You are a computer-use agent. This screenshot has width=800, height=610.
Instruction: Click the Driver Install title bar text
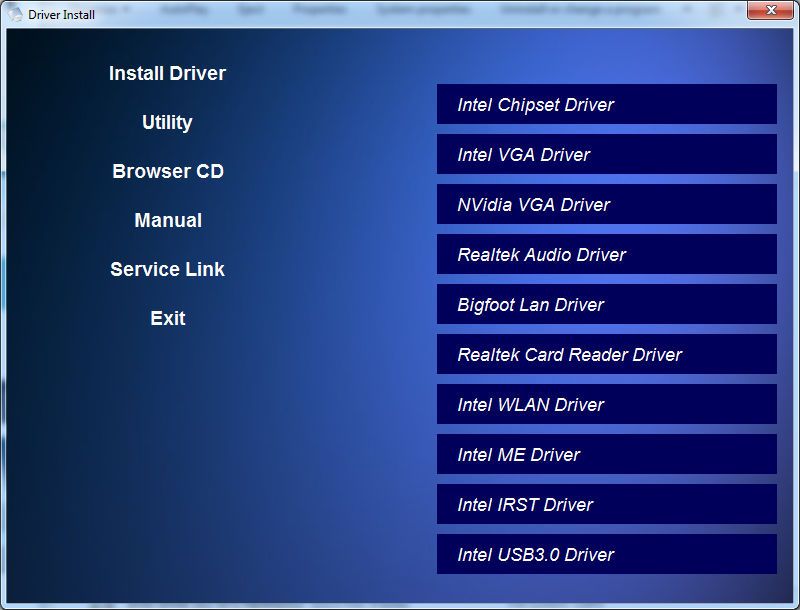62,15
